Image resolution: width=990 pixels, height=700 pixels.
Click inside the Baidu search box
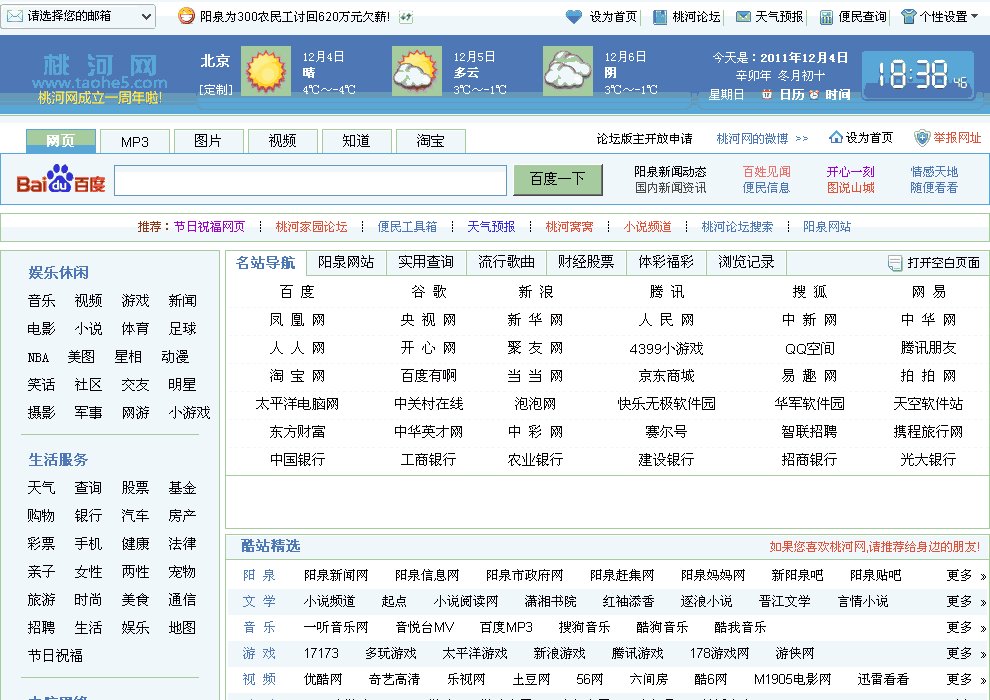click(x=310, y=181)
